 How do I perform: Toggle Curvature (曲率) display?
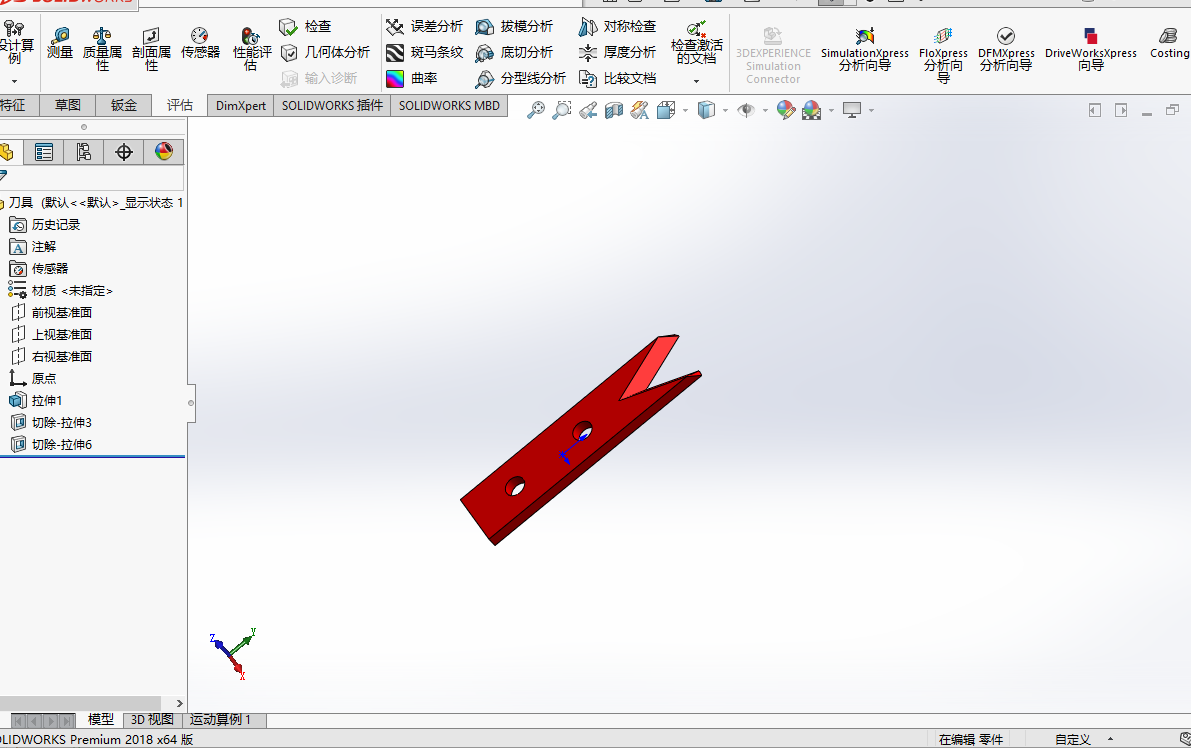coord(411,78)
